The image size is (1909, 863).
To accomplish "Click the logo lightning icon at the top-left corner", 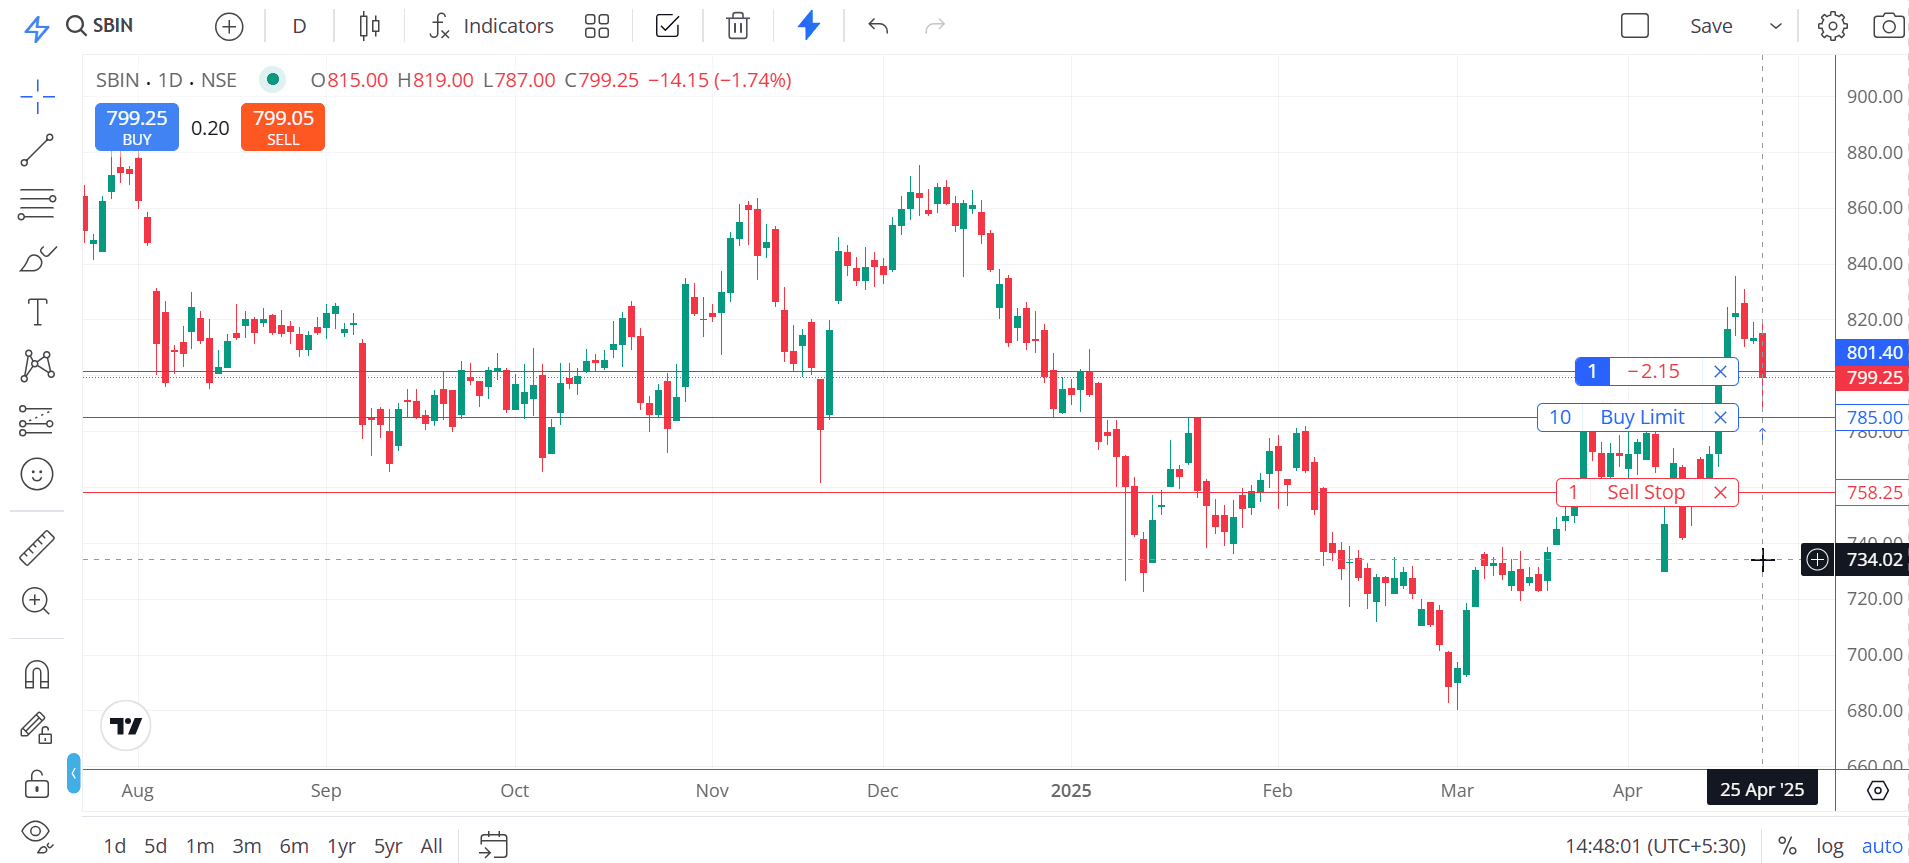I will pyautogui.click(x=37, y=28).
